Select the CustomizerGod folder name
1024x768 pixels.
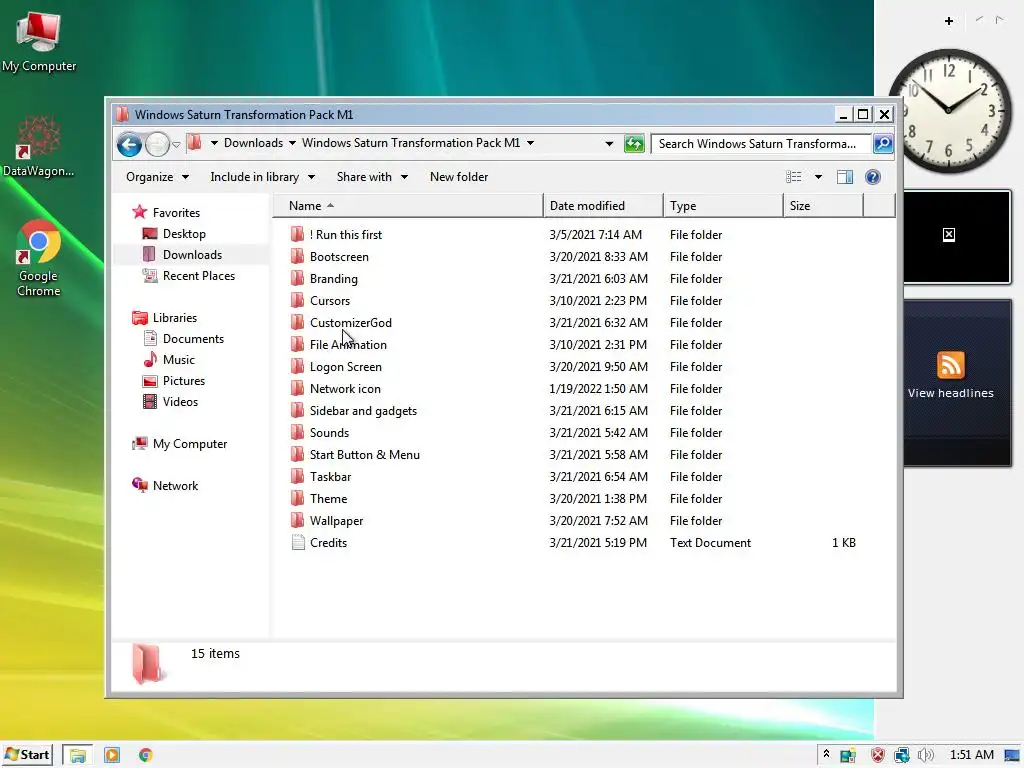click(351, 323)
